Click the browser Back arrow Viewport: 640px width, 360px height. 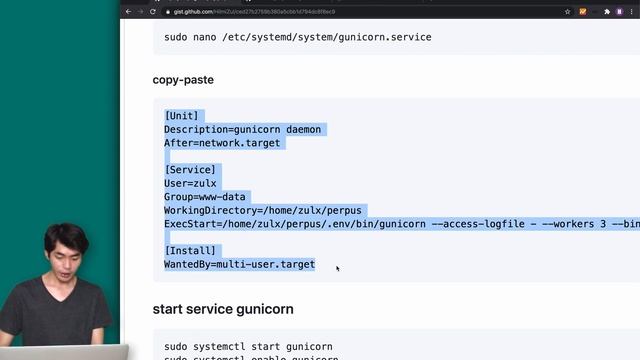[x=129, y=12]
